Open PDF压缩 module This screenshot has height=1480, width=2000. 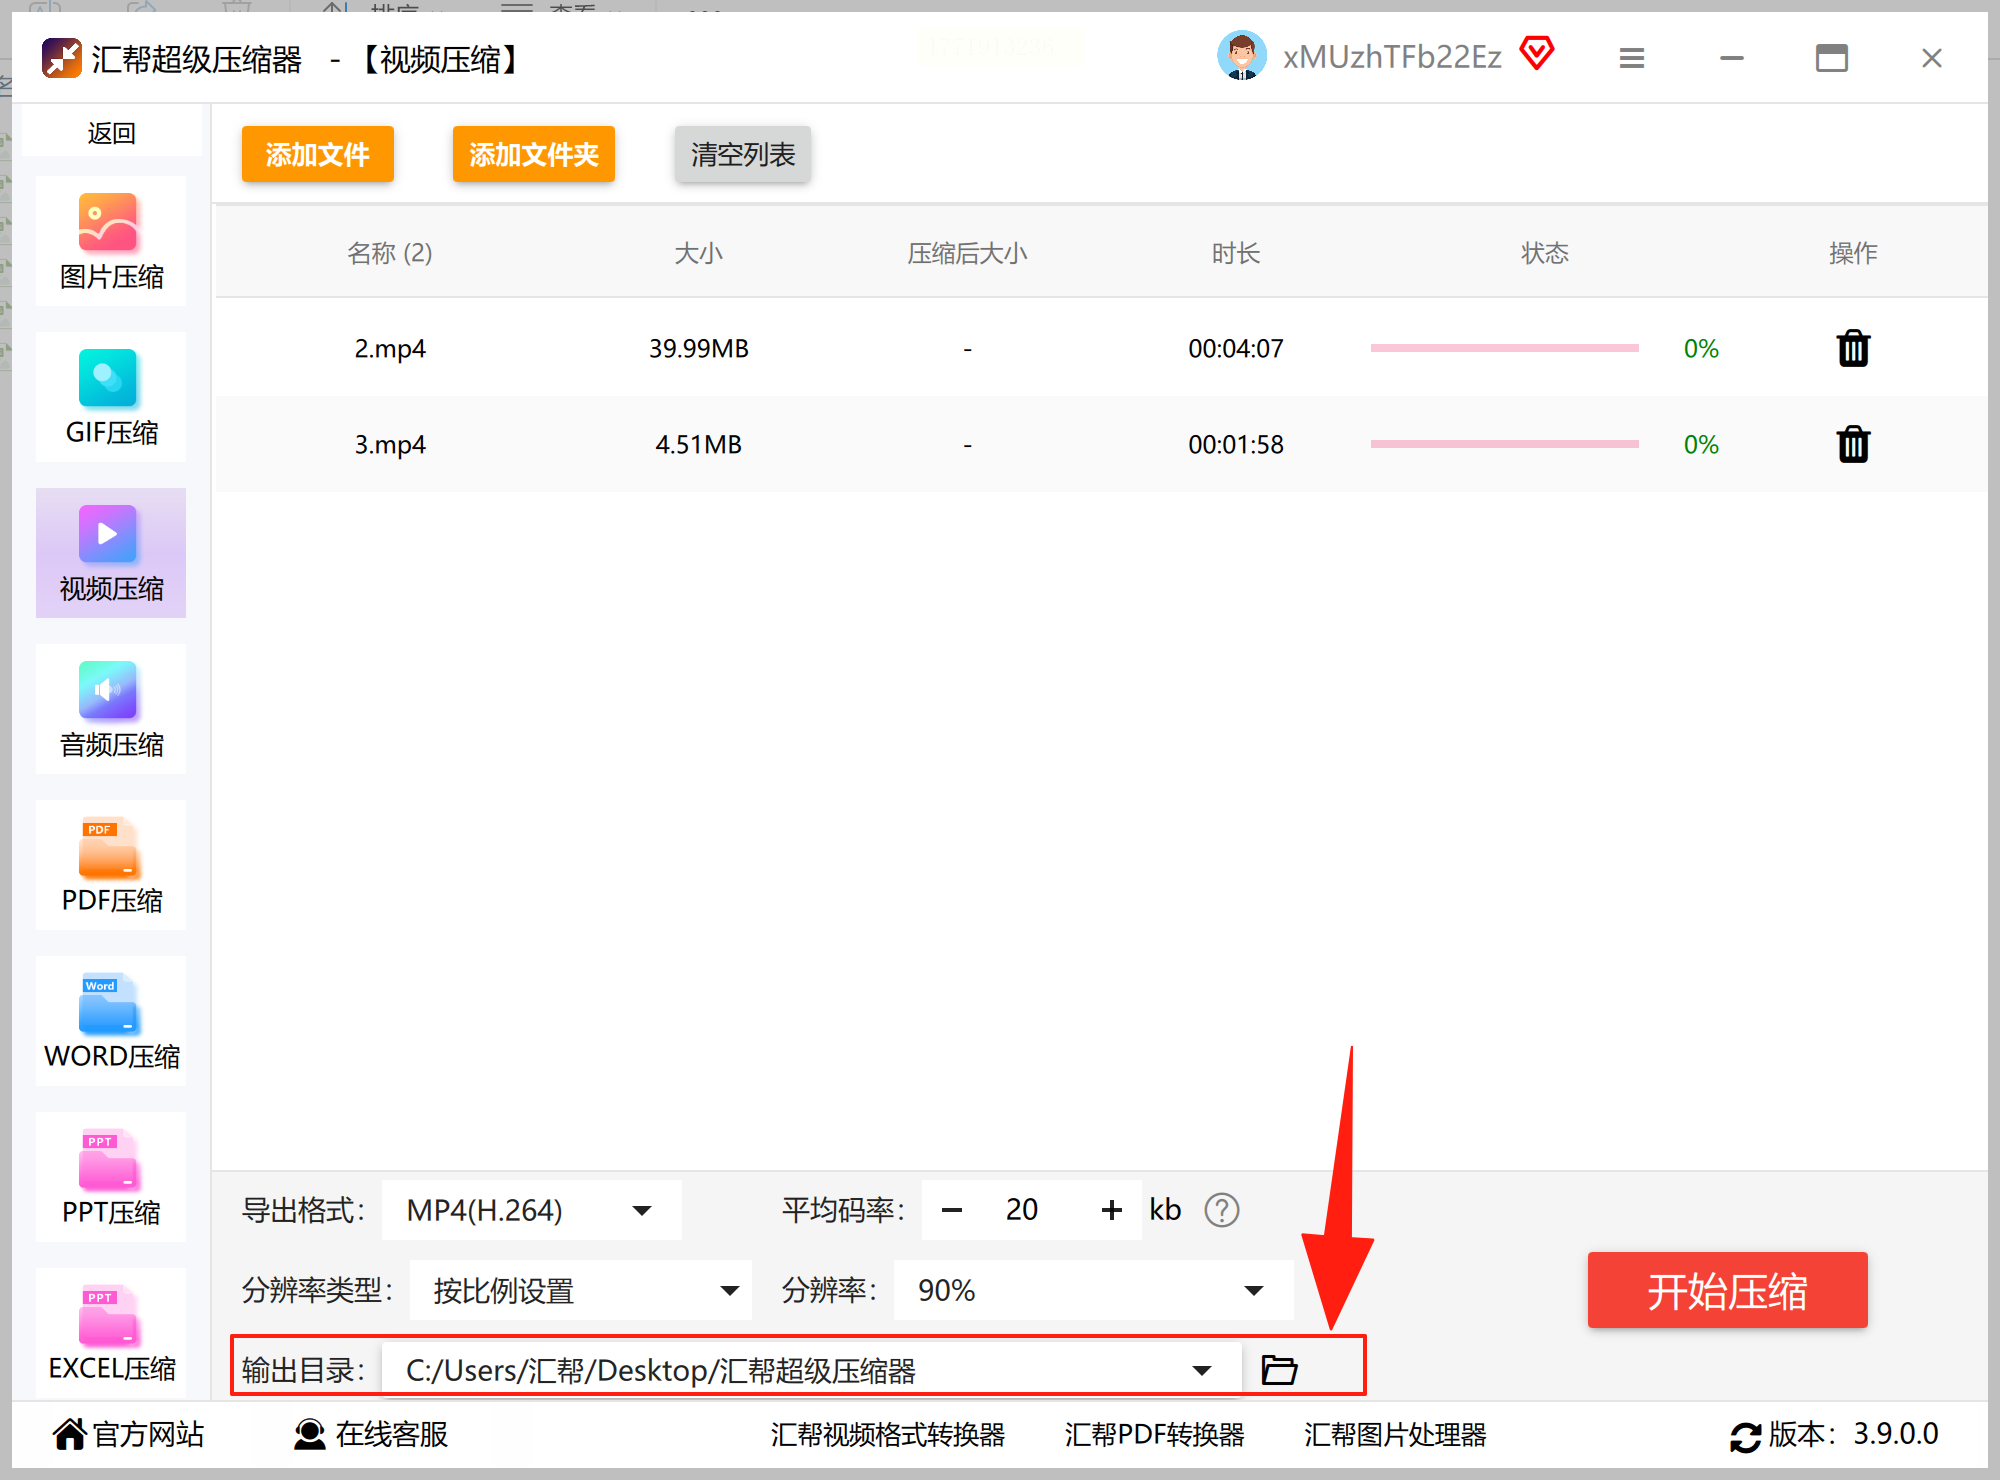pyautogui.click(x=111, y=866)
